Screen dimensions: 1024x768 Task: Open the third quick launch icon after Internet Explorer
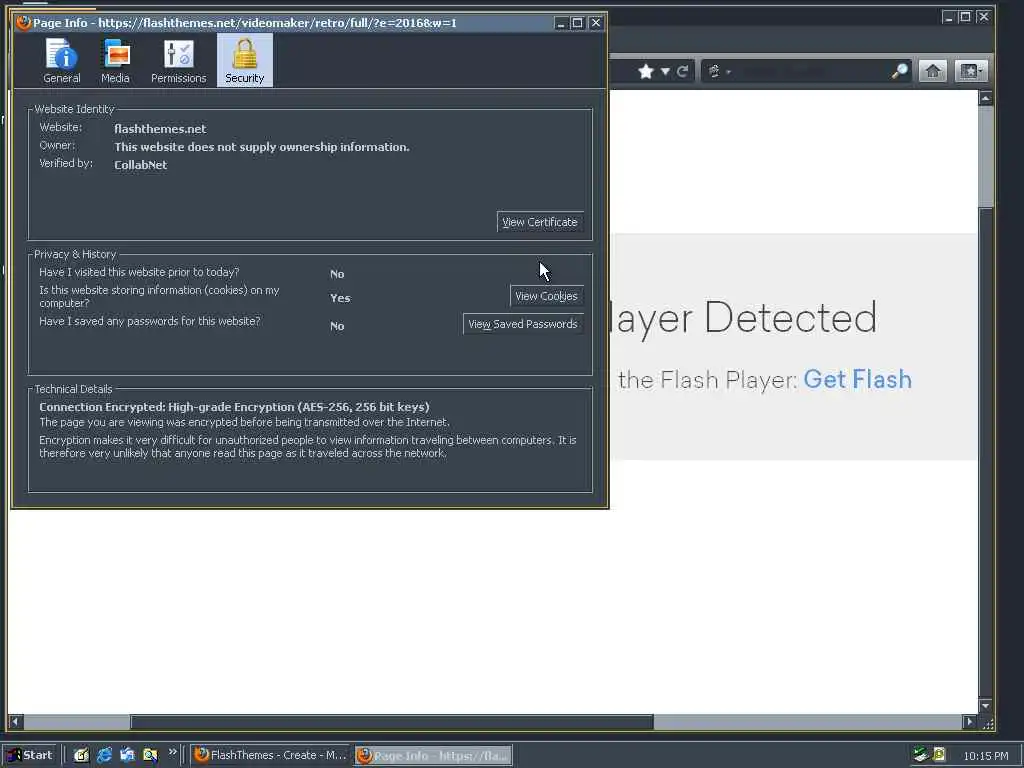pos(127,755)
